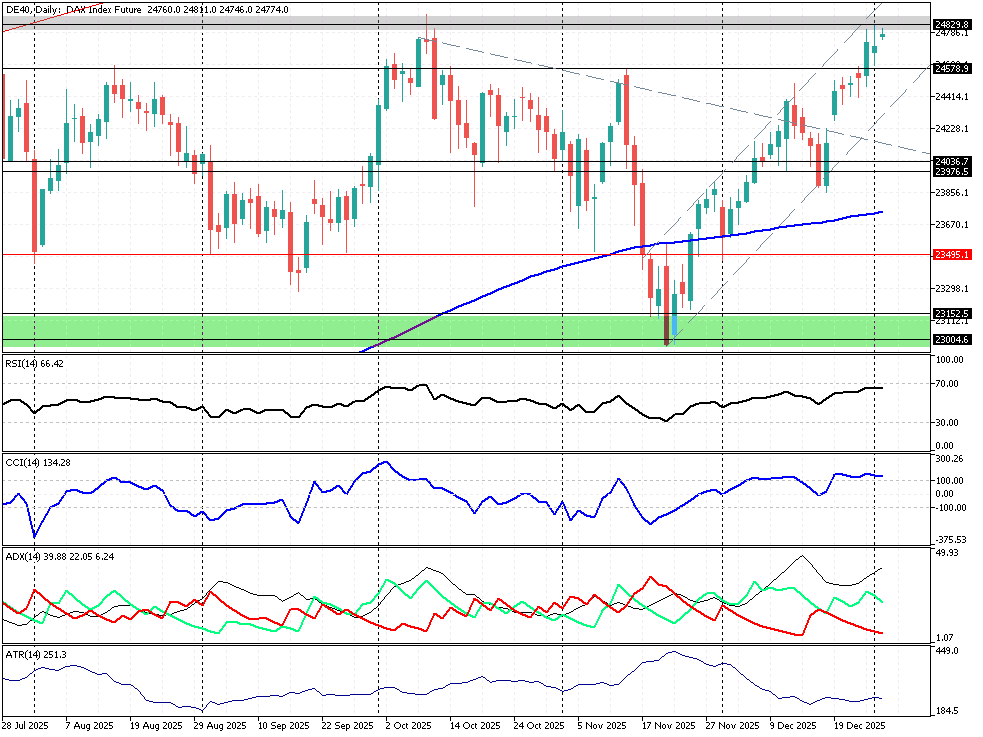Screen dimensions: 983x737
Task: Select the most recent candlestick
Action: pyautogui.click(x=882, y=36)
